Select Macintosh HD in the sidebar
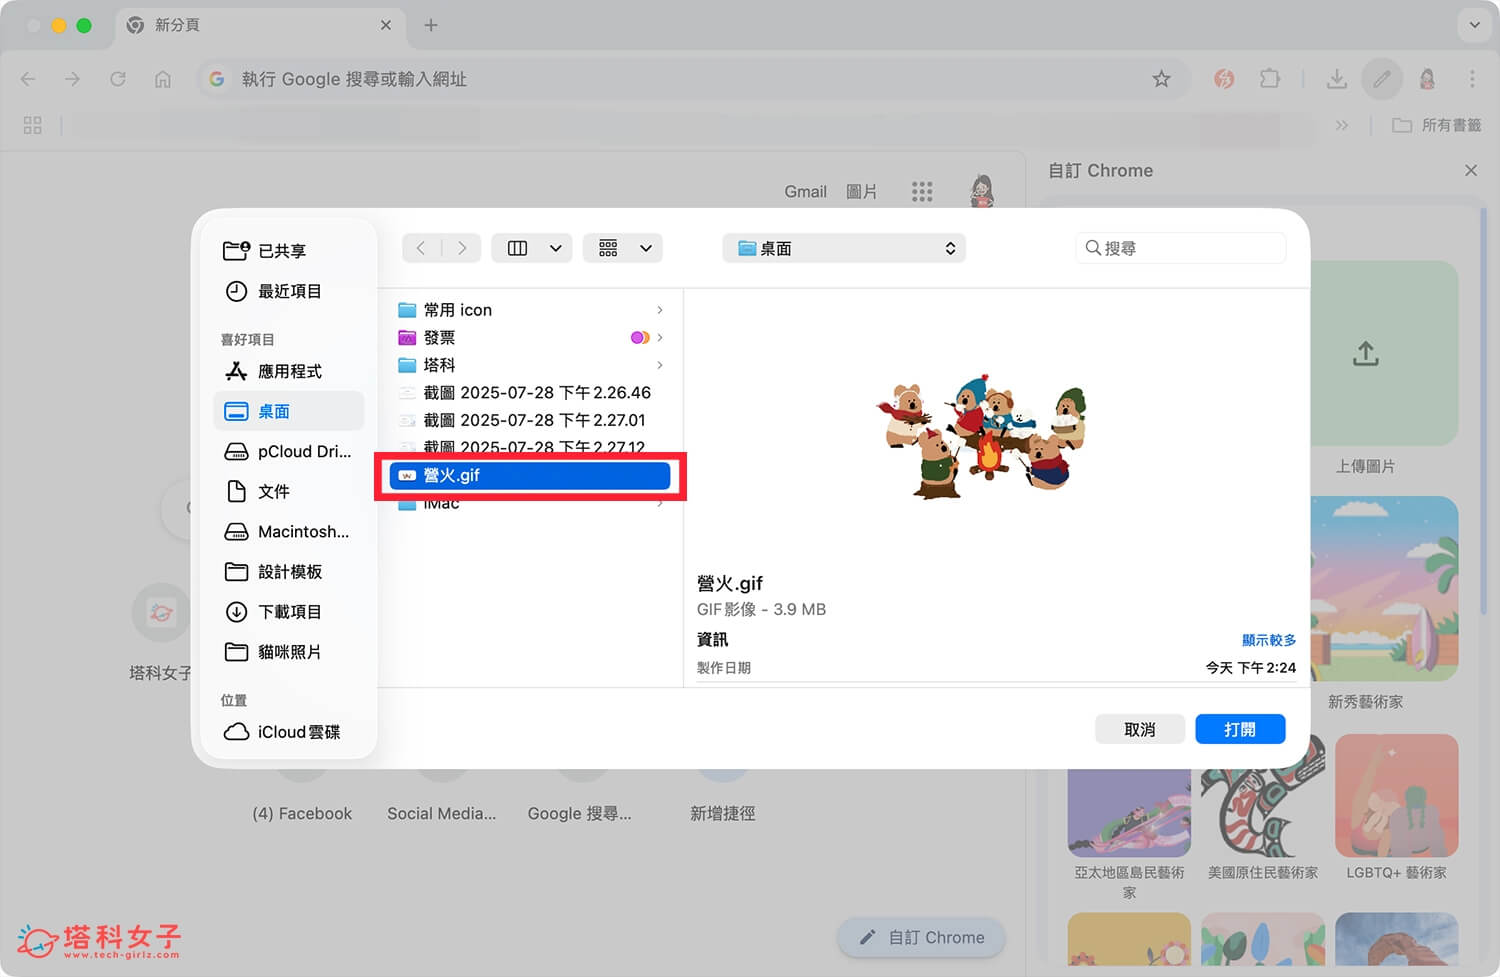The height and width of the screenshot is (977, 1500). pyautogui.click(x=288, y=531)
